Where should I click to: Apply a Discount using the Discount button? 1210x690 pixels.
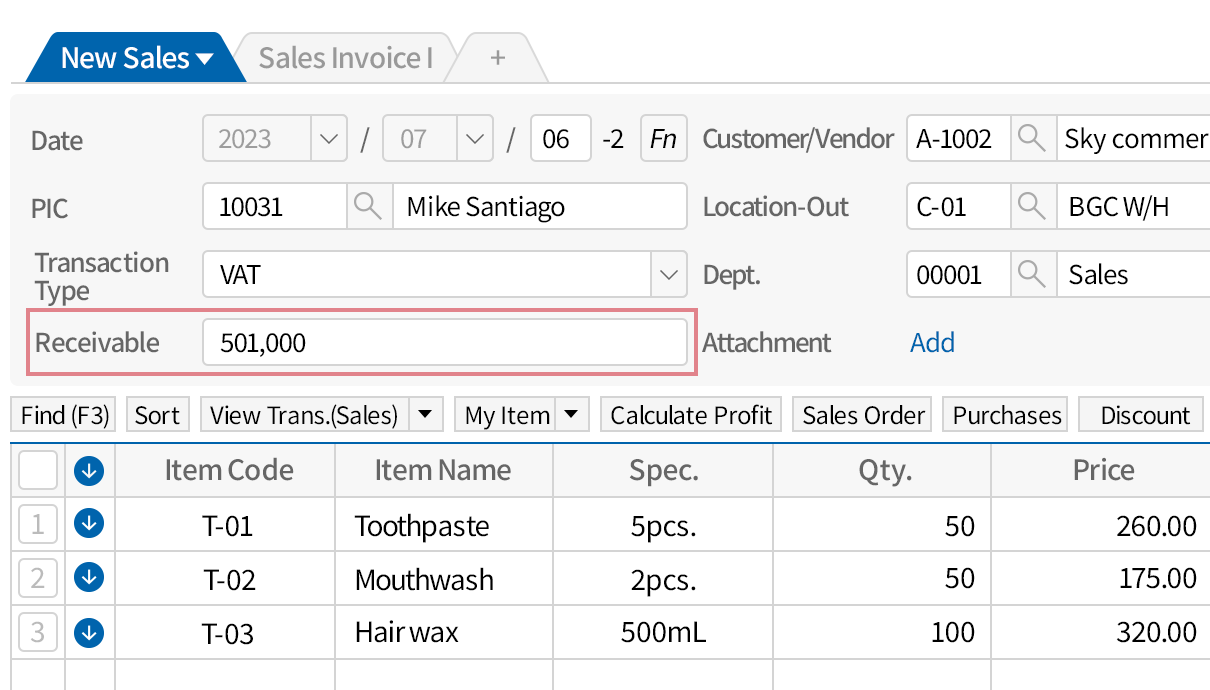tap(1140, 414)
